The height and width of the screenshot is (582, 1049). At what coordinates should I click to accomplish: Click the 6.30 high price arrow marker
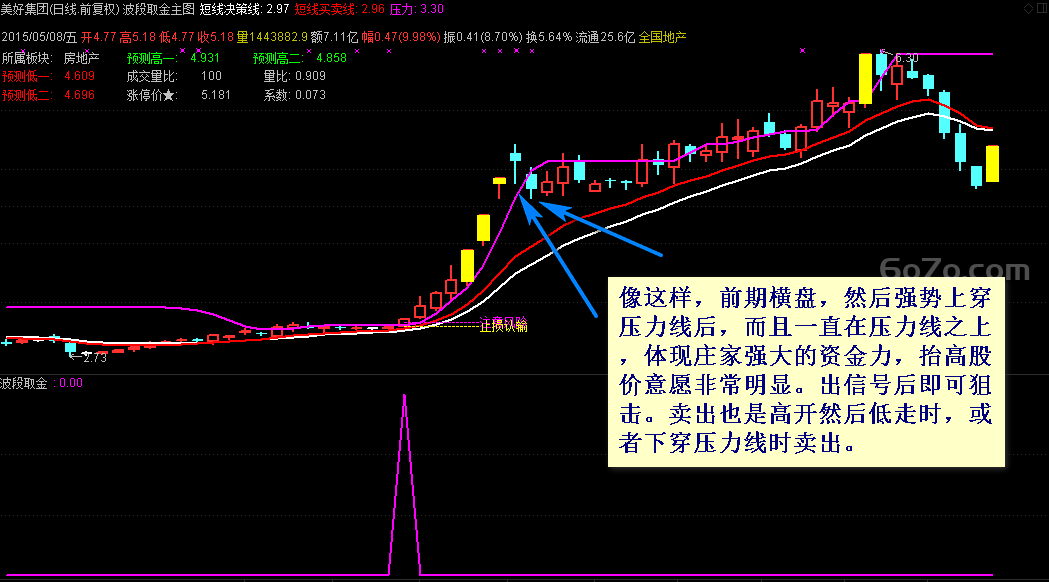click(898, 58)
